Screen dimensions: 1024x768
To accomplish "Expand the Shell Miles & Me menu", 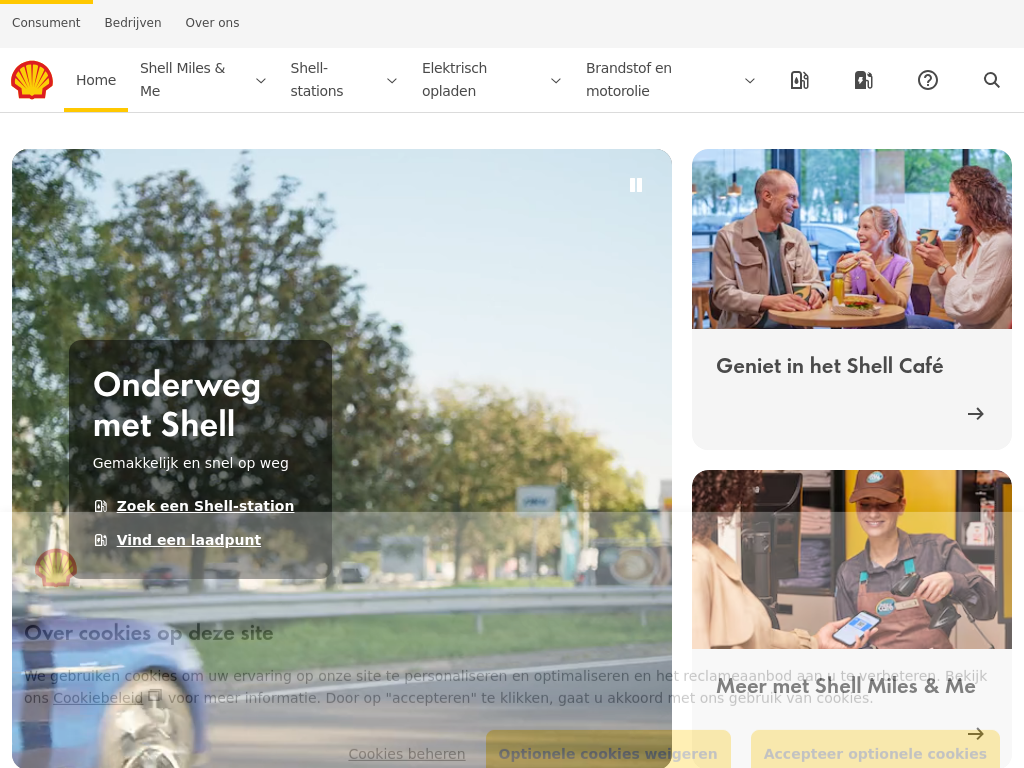I will [x=260, y=80].
